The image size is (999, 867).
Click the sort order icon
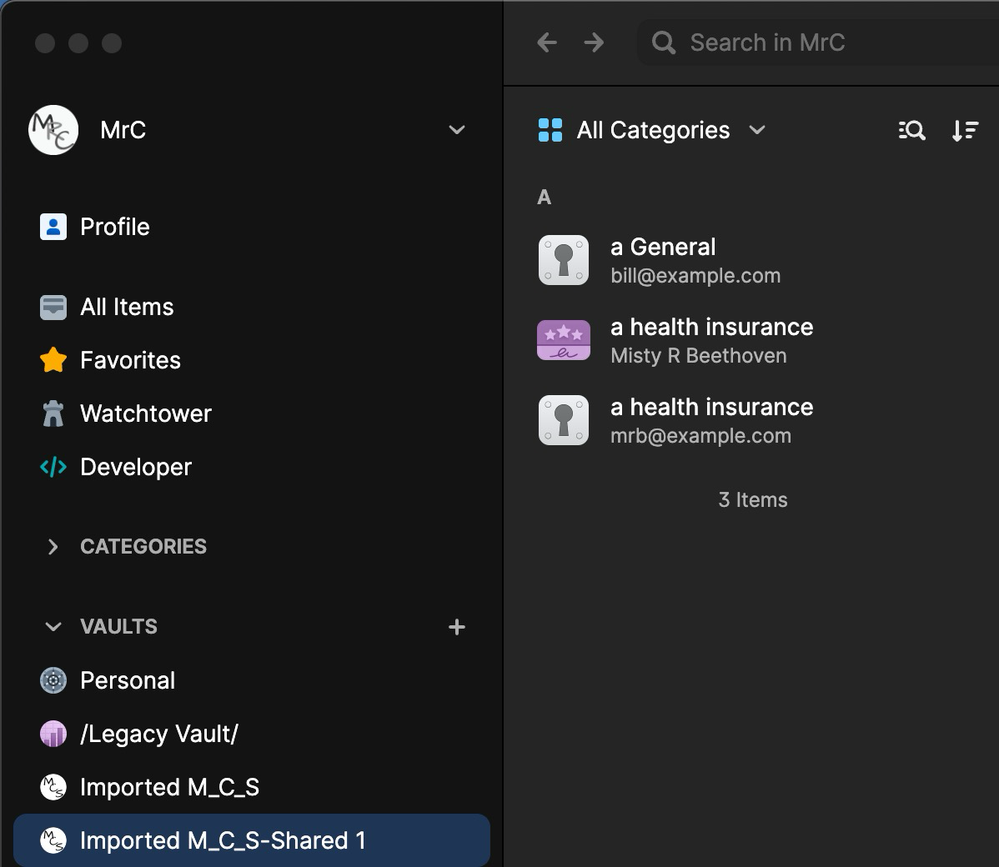tap(964, 130)
